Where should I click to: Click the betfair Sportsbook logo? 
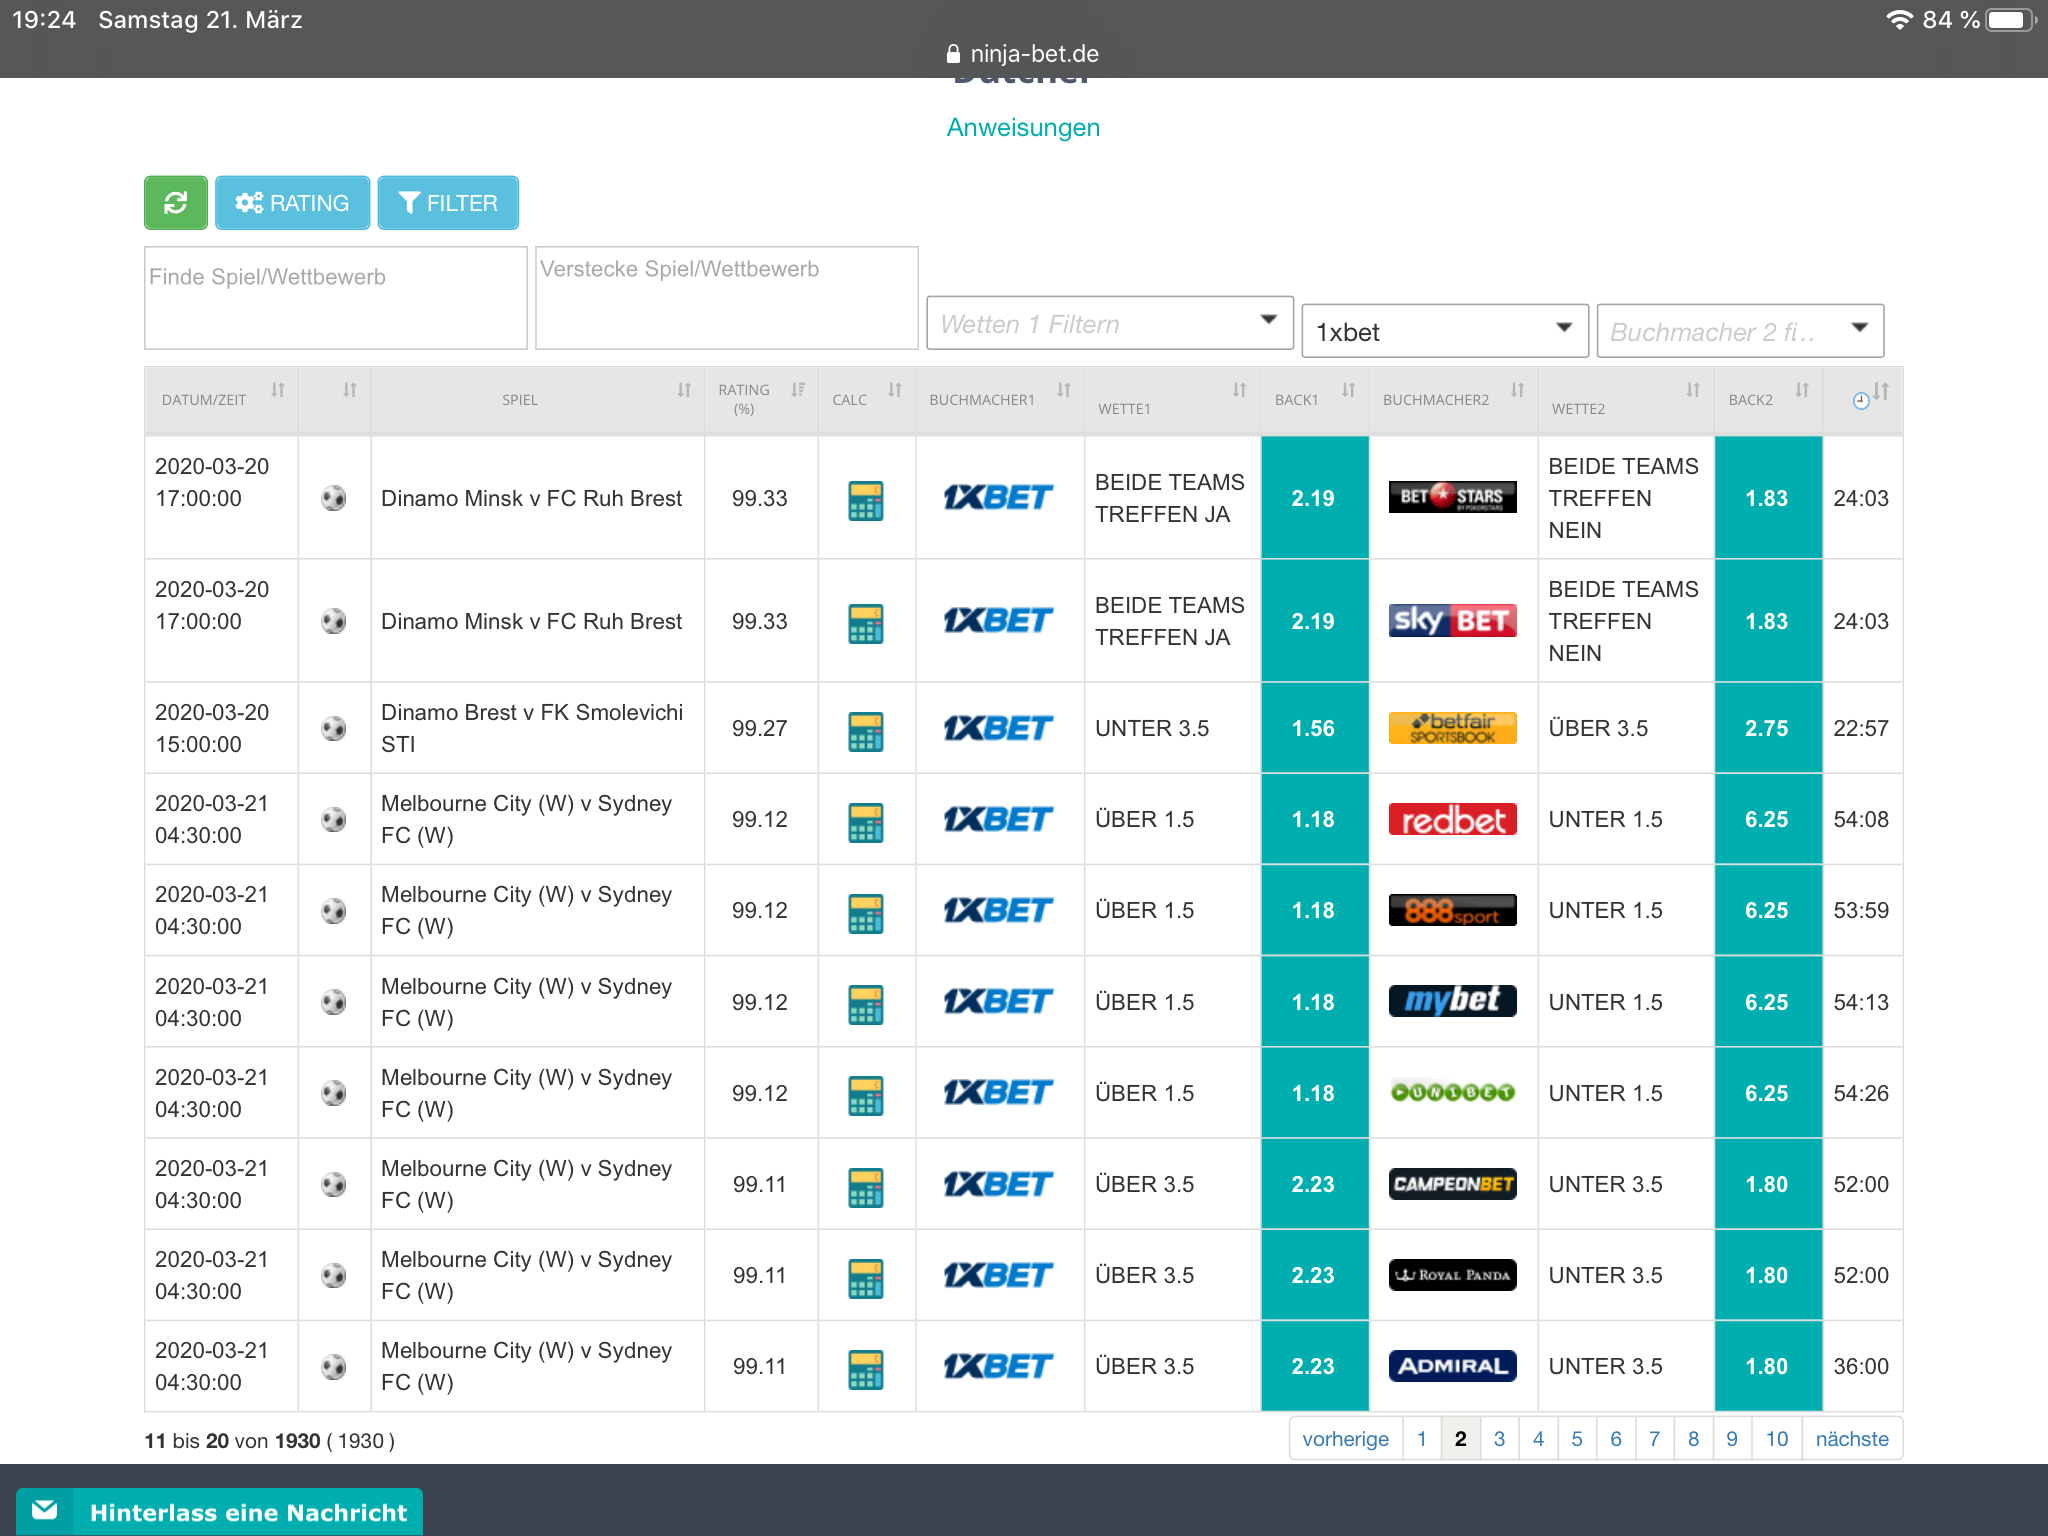pos(1452,728)
